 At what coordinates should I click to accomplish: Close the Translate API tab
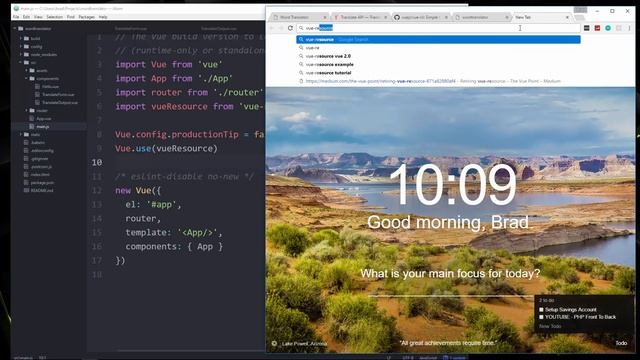(x=385, y=17)
